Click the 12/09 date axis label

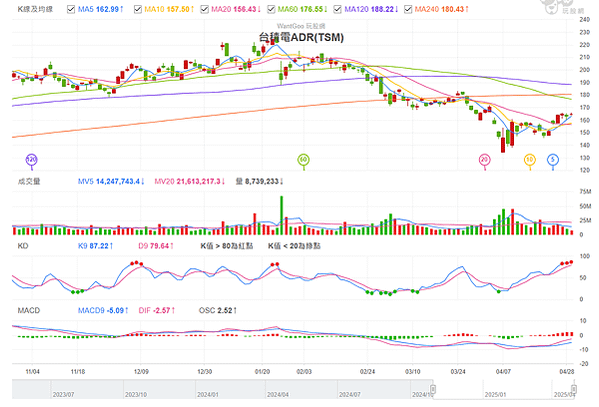point(141,371)
